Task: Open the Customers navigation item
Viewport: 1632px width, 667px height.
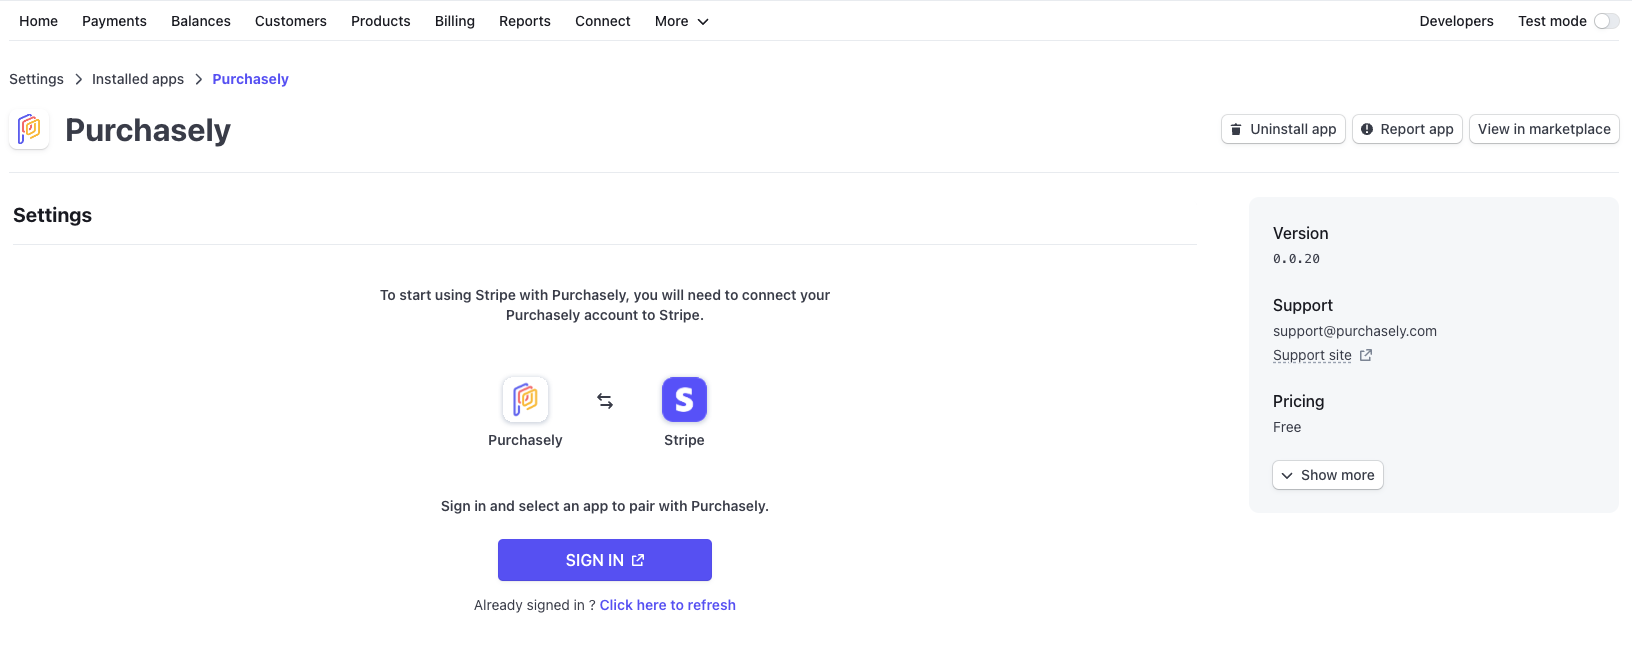Action: pyautogui.click(x=291, y=21)
